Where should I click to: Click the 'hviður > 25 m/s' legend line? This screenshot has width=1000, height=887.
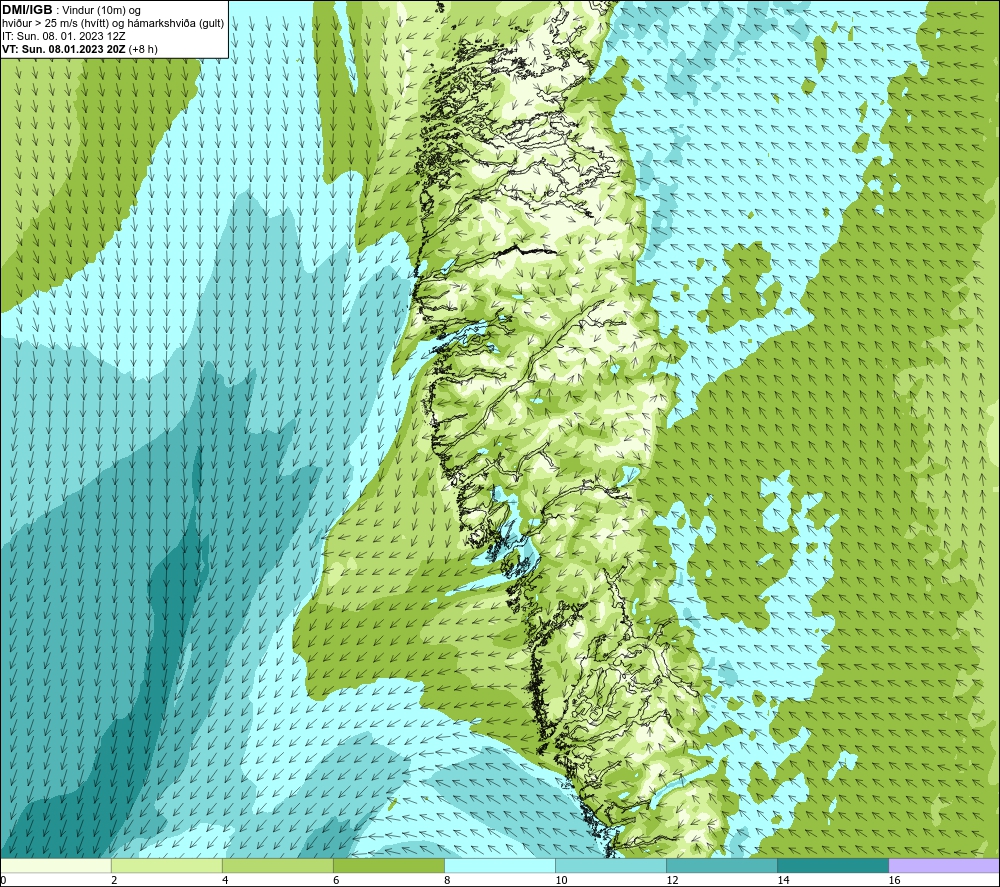click(113, 24)
